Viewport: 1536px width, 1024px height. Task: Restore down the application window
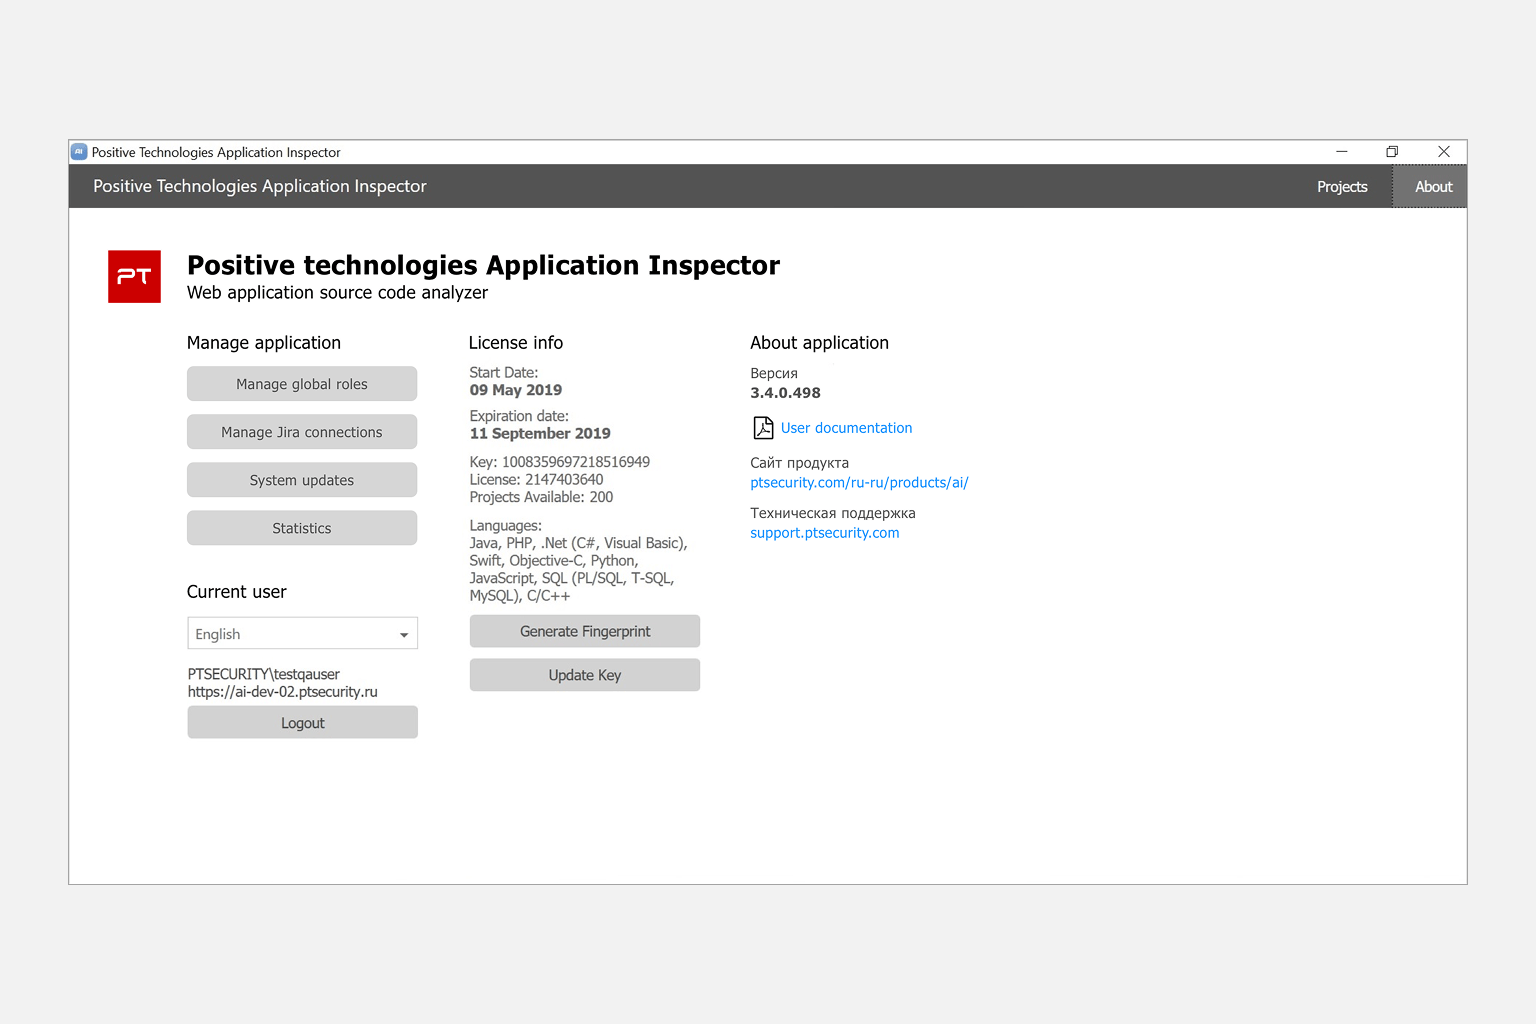[1392, 152]
